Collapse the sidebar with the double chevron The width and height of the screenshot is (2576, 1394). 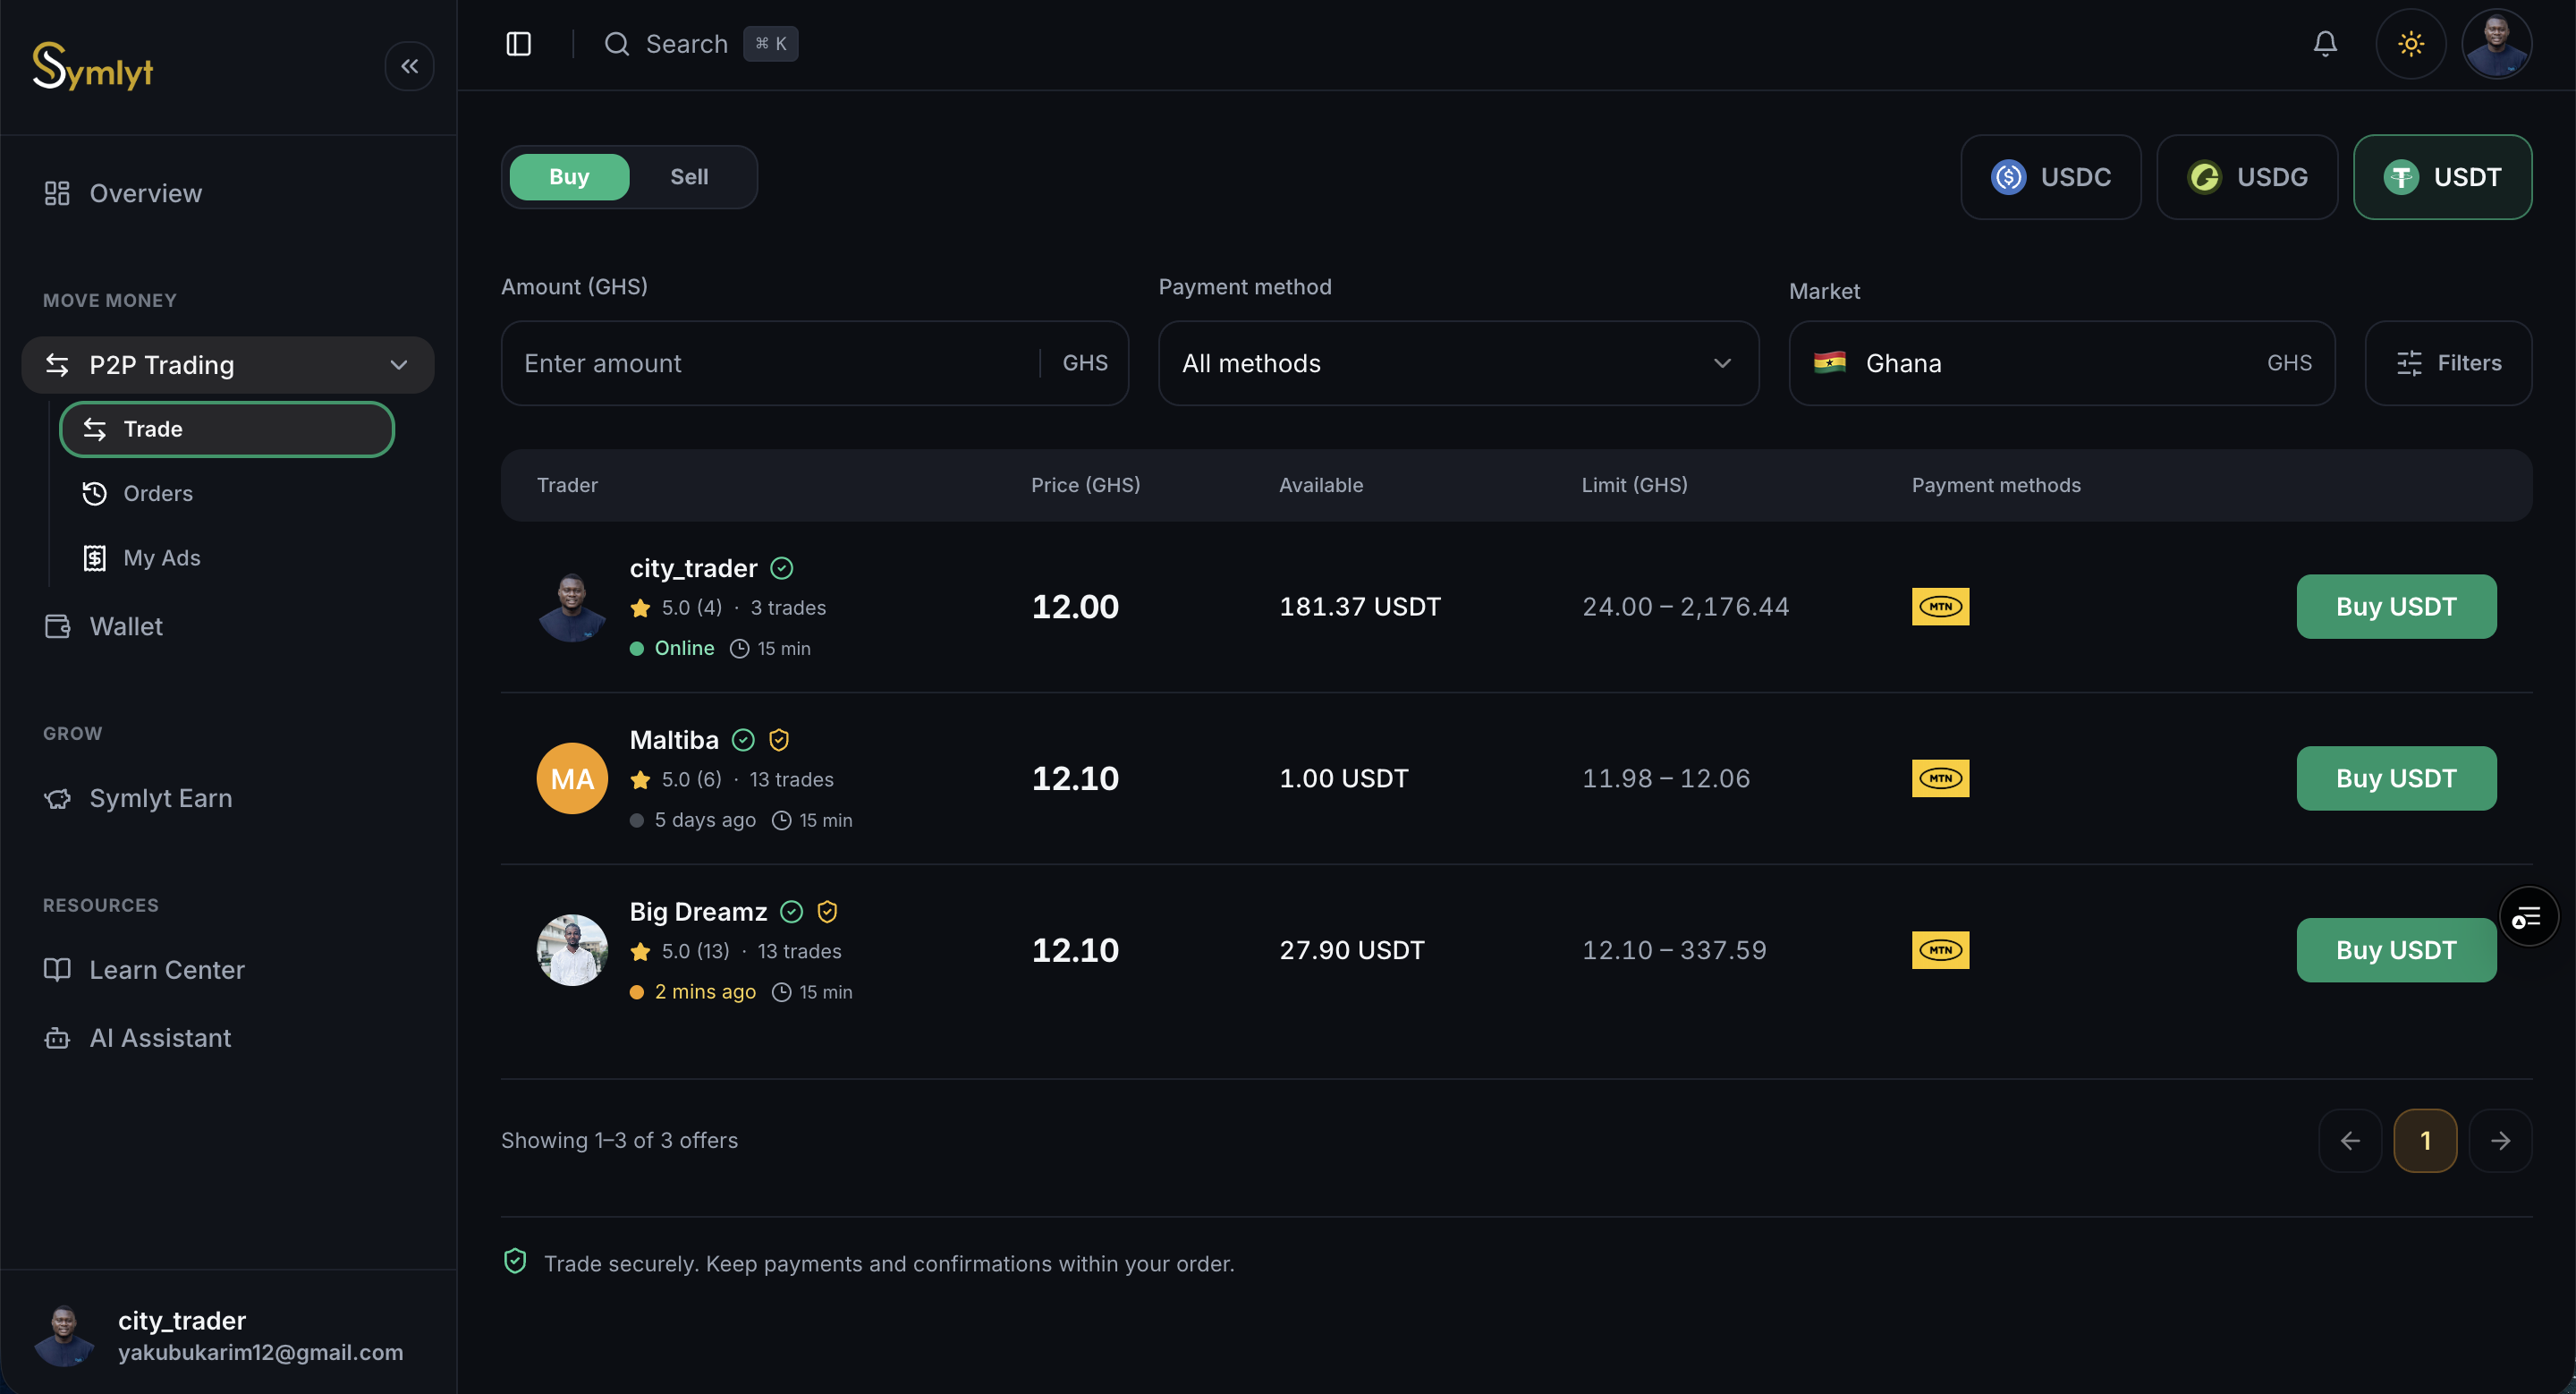coord(409,66)
